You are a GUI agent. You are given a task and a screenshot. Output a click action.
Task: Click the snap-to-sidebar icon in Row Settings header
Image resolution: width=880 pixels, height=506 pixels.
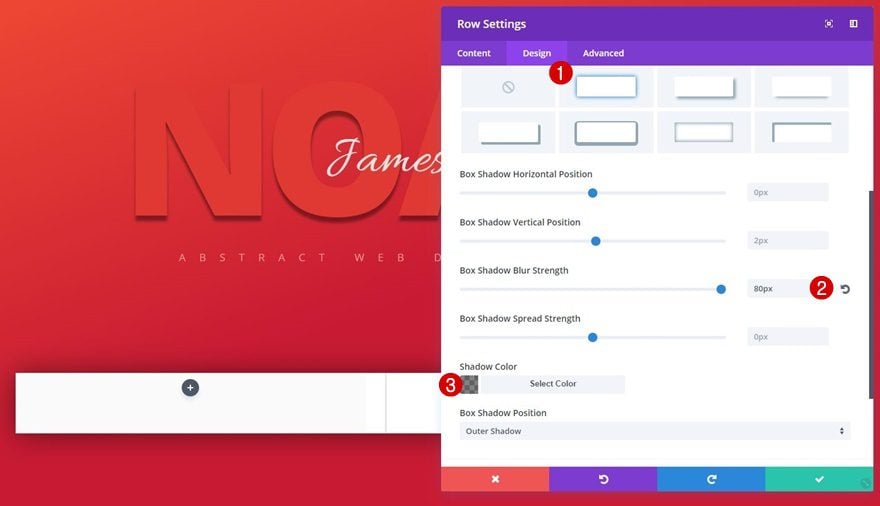[x=853, y=24]
